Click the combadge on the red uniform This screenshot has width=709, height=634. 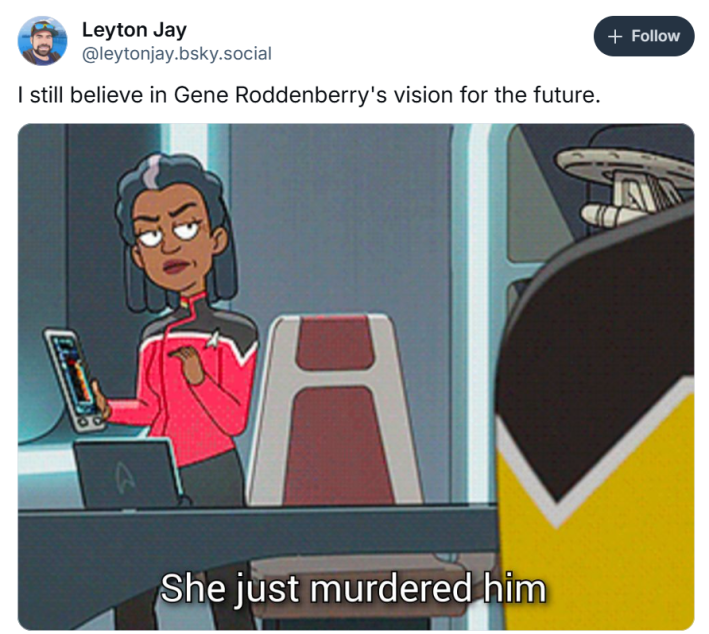[214, 339]
